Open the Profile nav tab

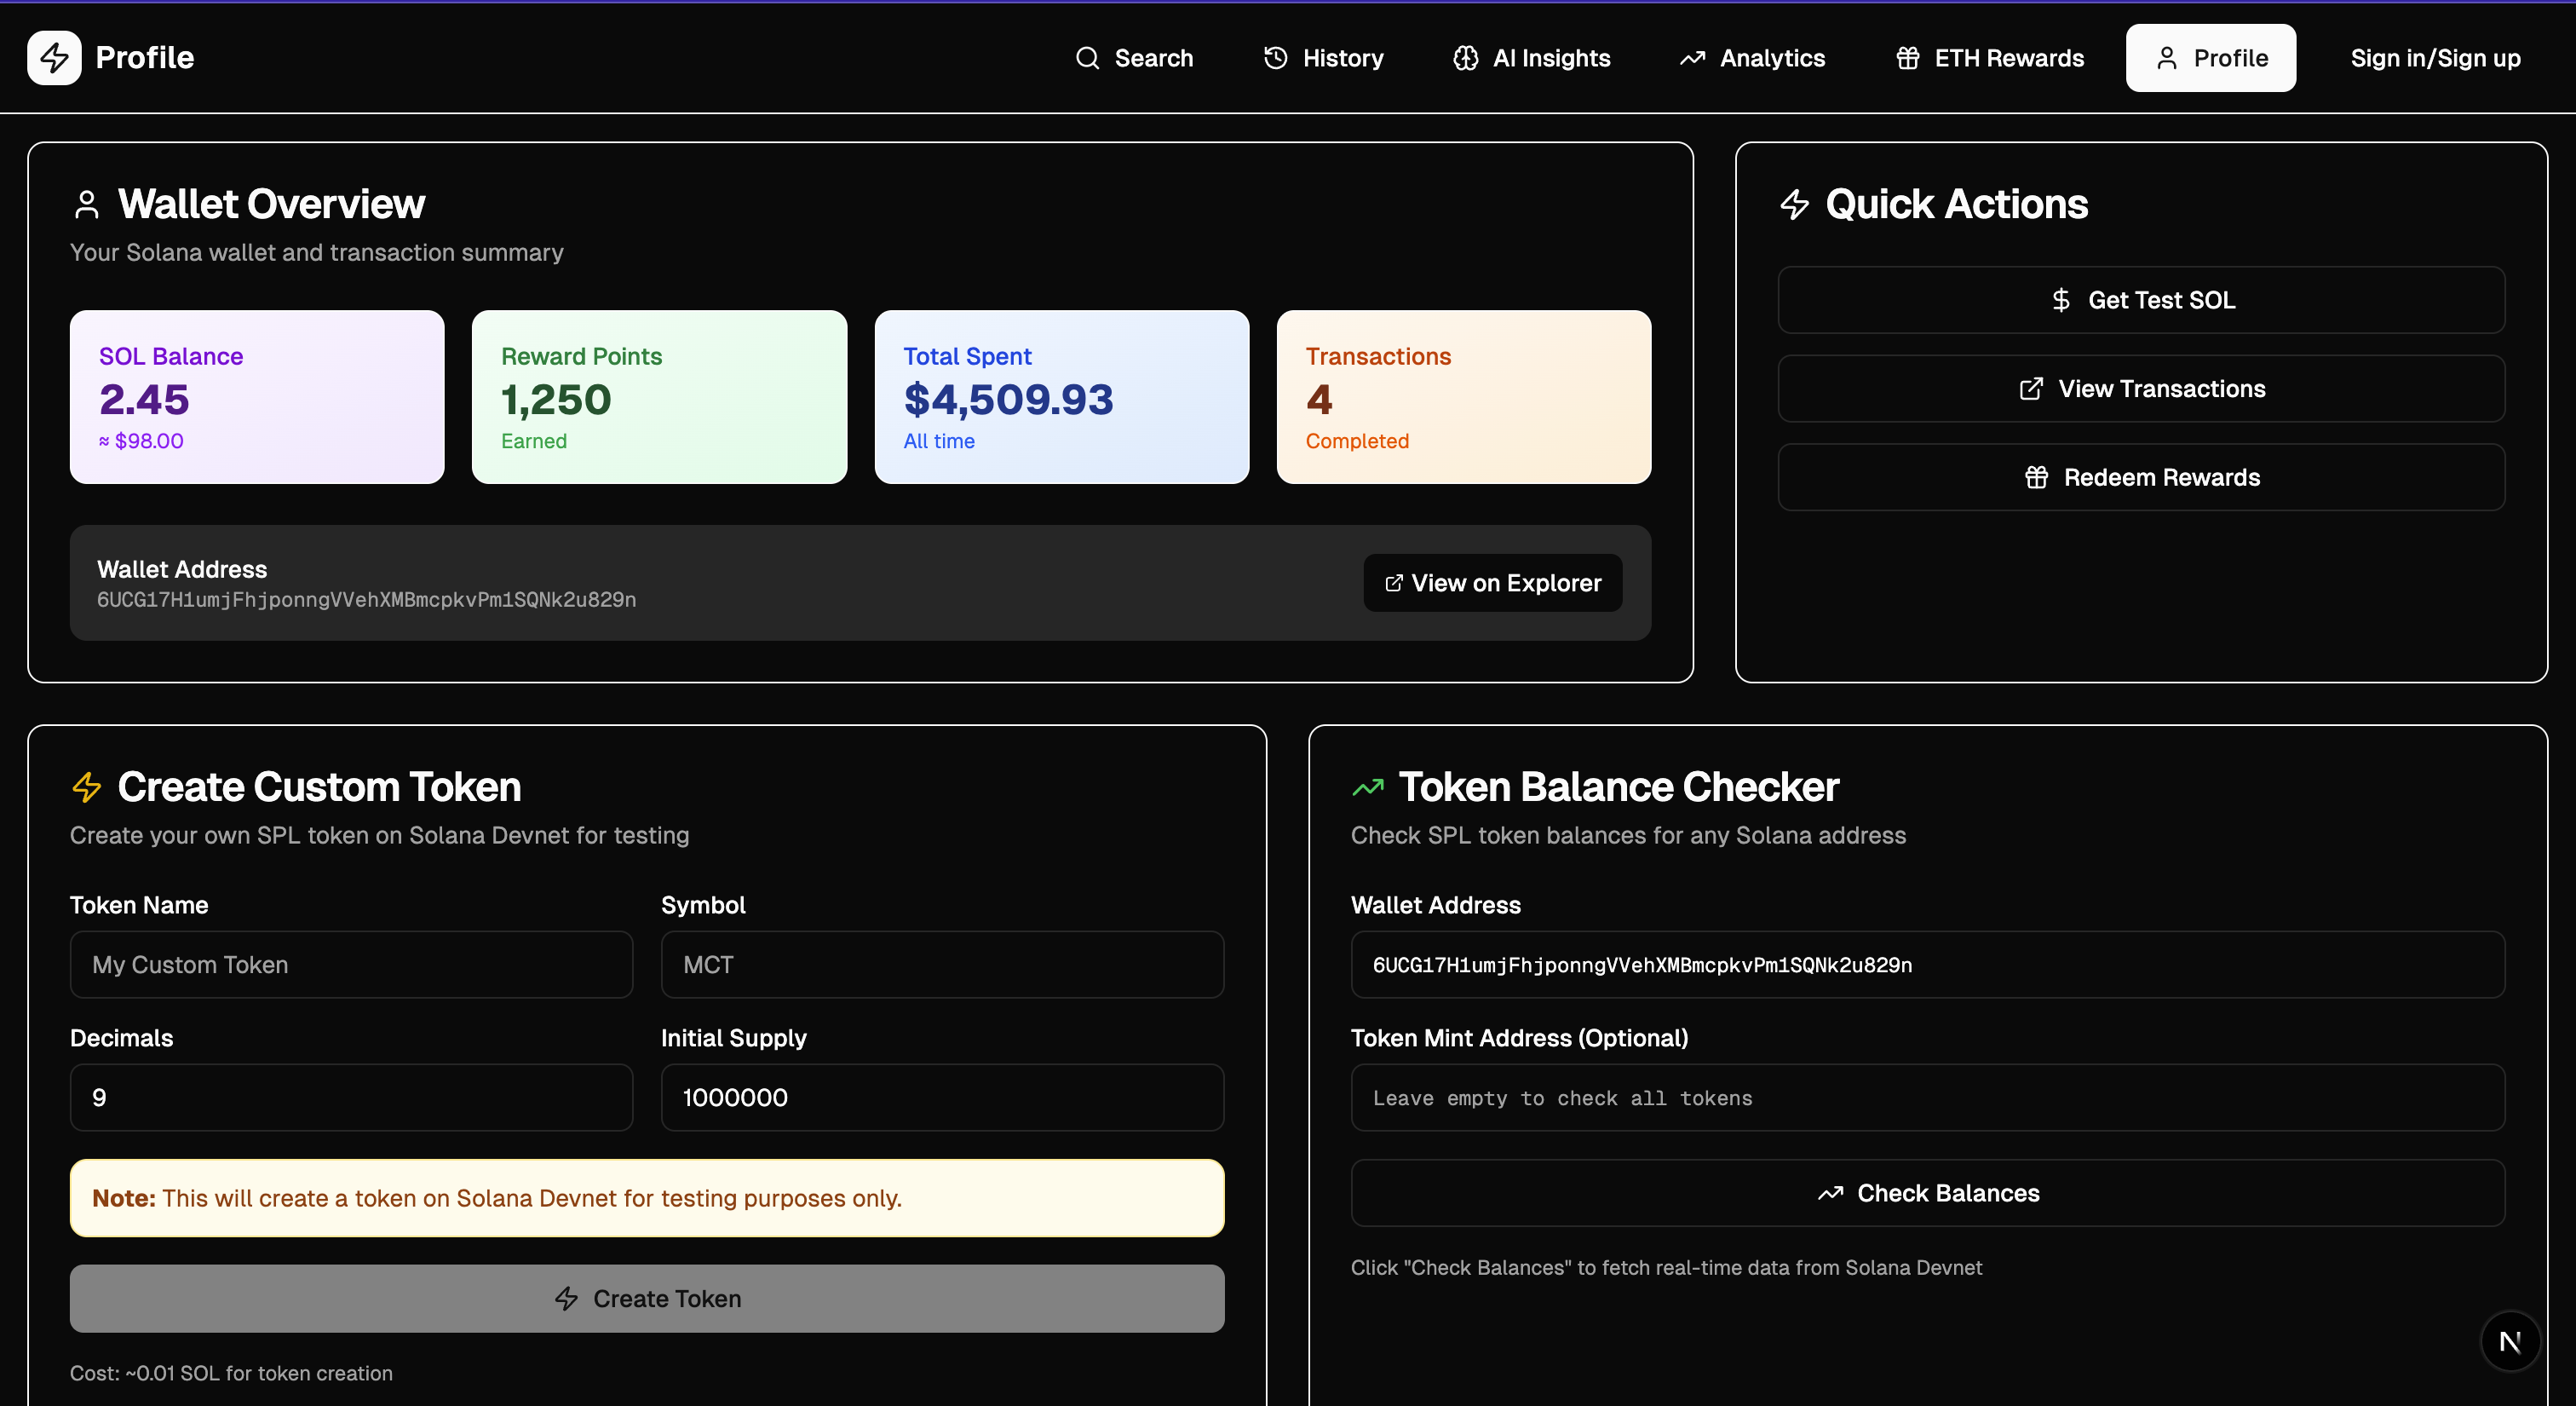point(2210,58)
